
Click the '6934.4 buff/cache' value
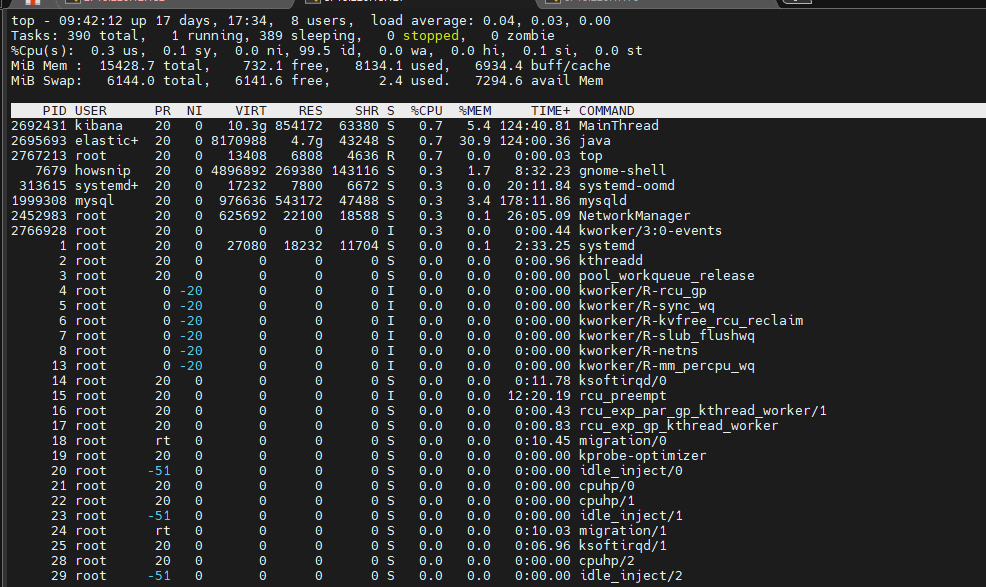tap(543, 66)
